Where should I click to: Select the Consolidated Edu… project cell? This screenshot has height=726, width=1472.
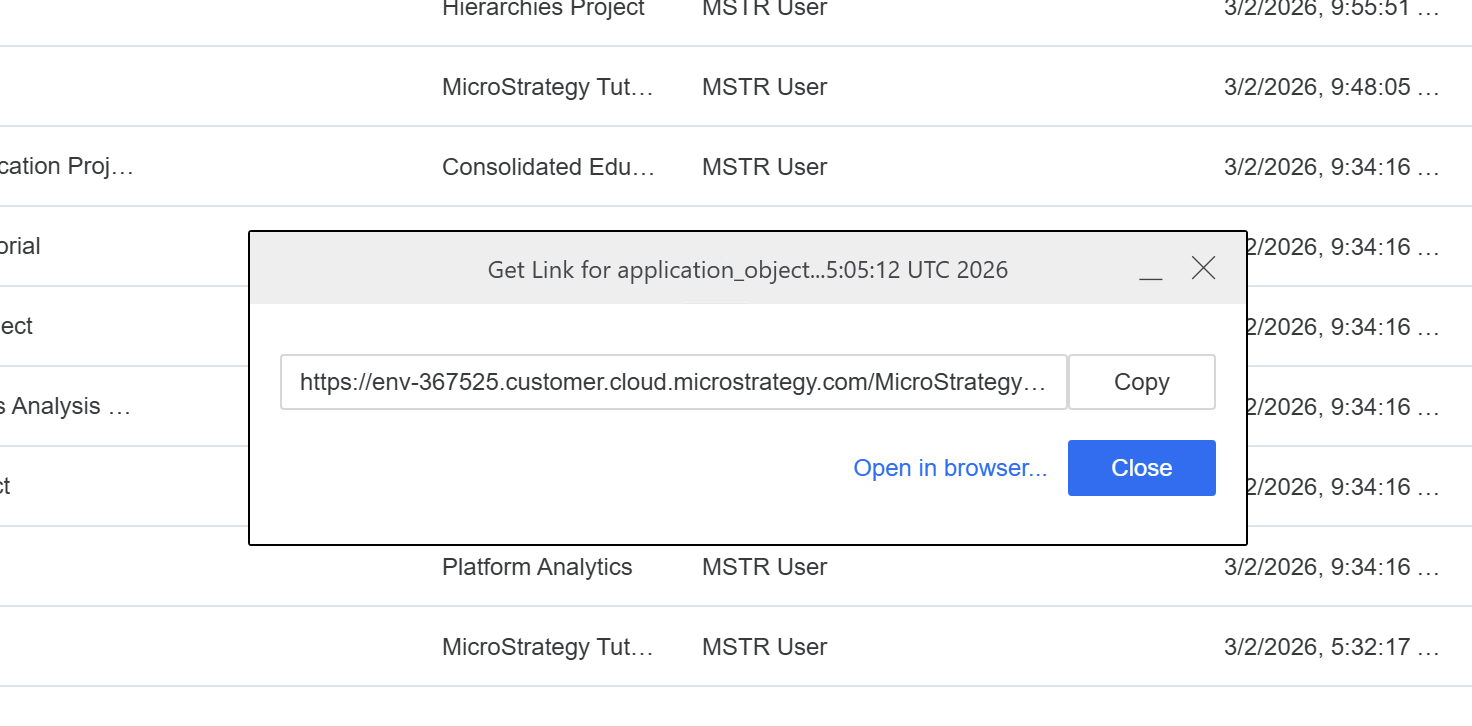tap(548, 167)
